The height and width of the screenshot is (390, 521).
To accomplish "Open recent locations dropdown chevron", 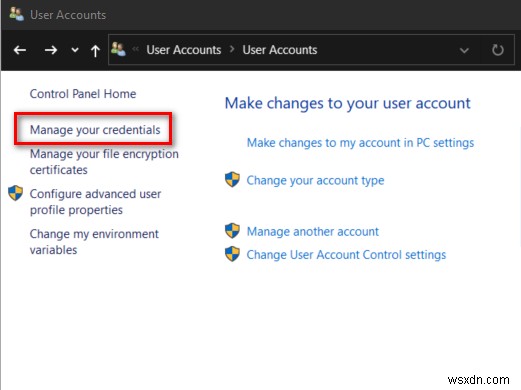I will coord(75,50).
